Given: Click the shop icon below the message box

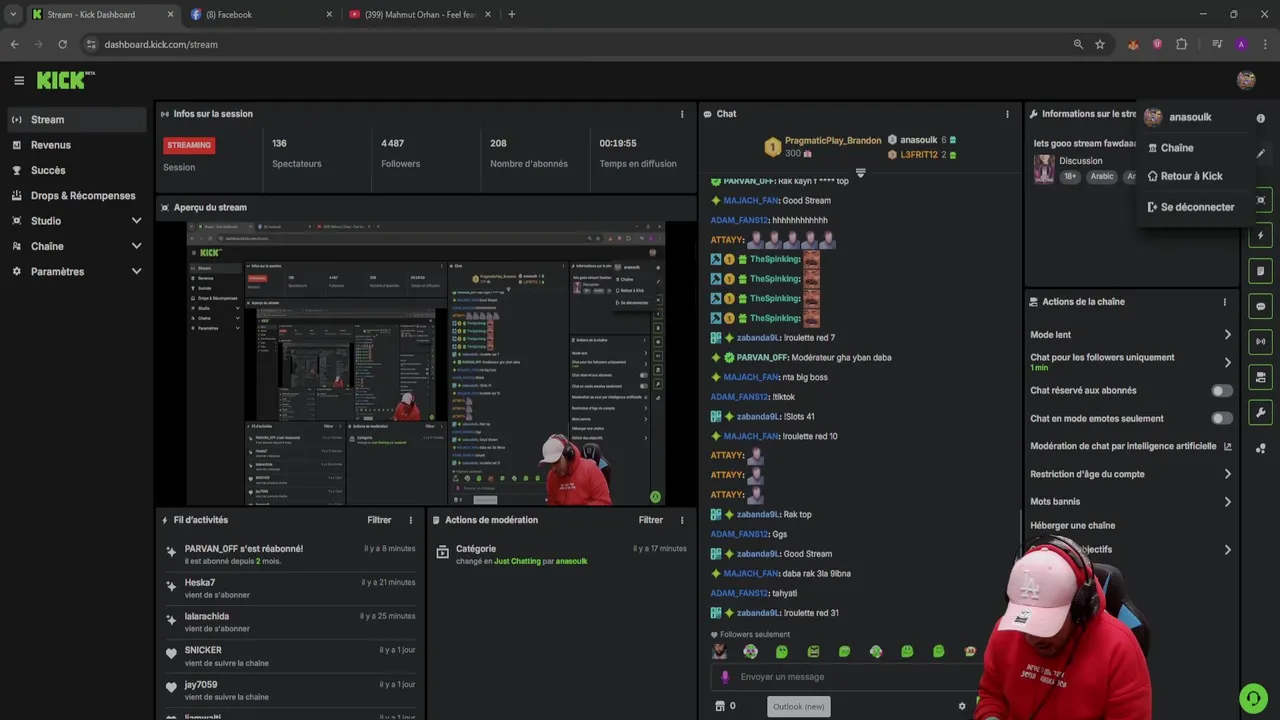Looking at the screenshot, I should [x=720, y=706].
